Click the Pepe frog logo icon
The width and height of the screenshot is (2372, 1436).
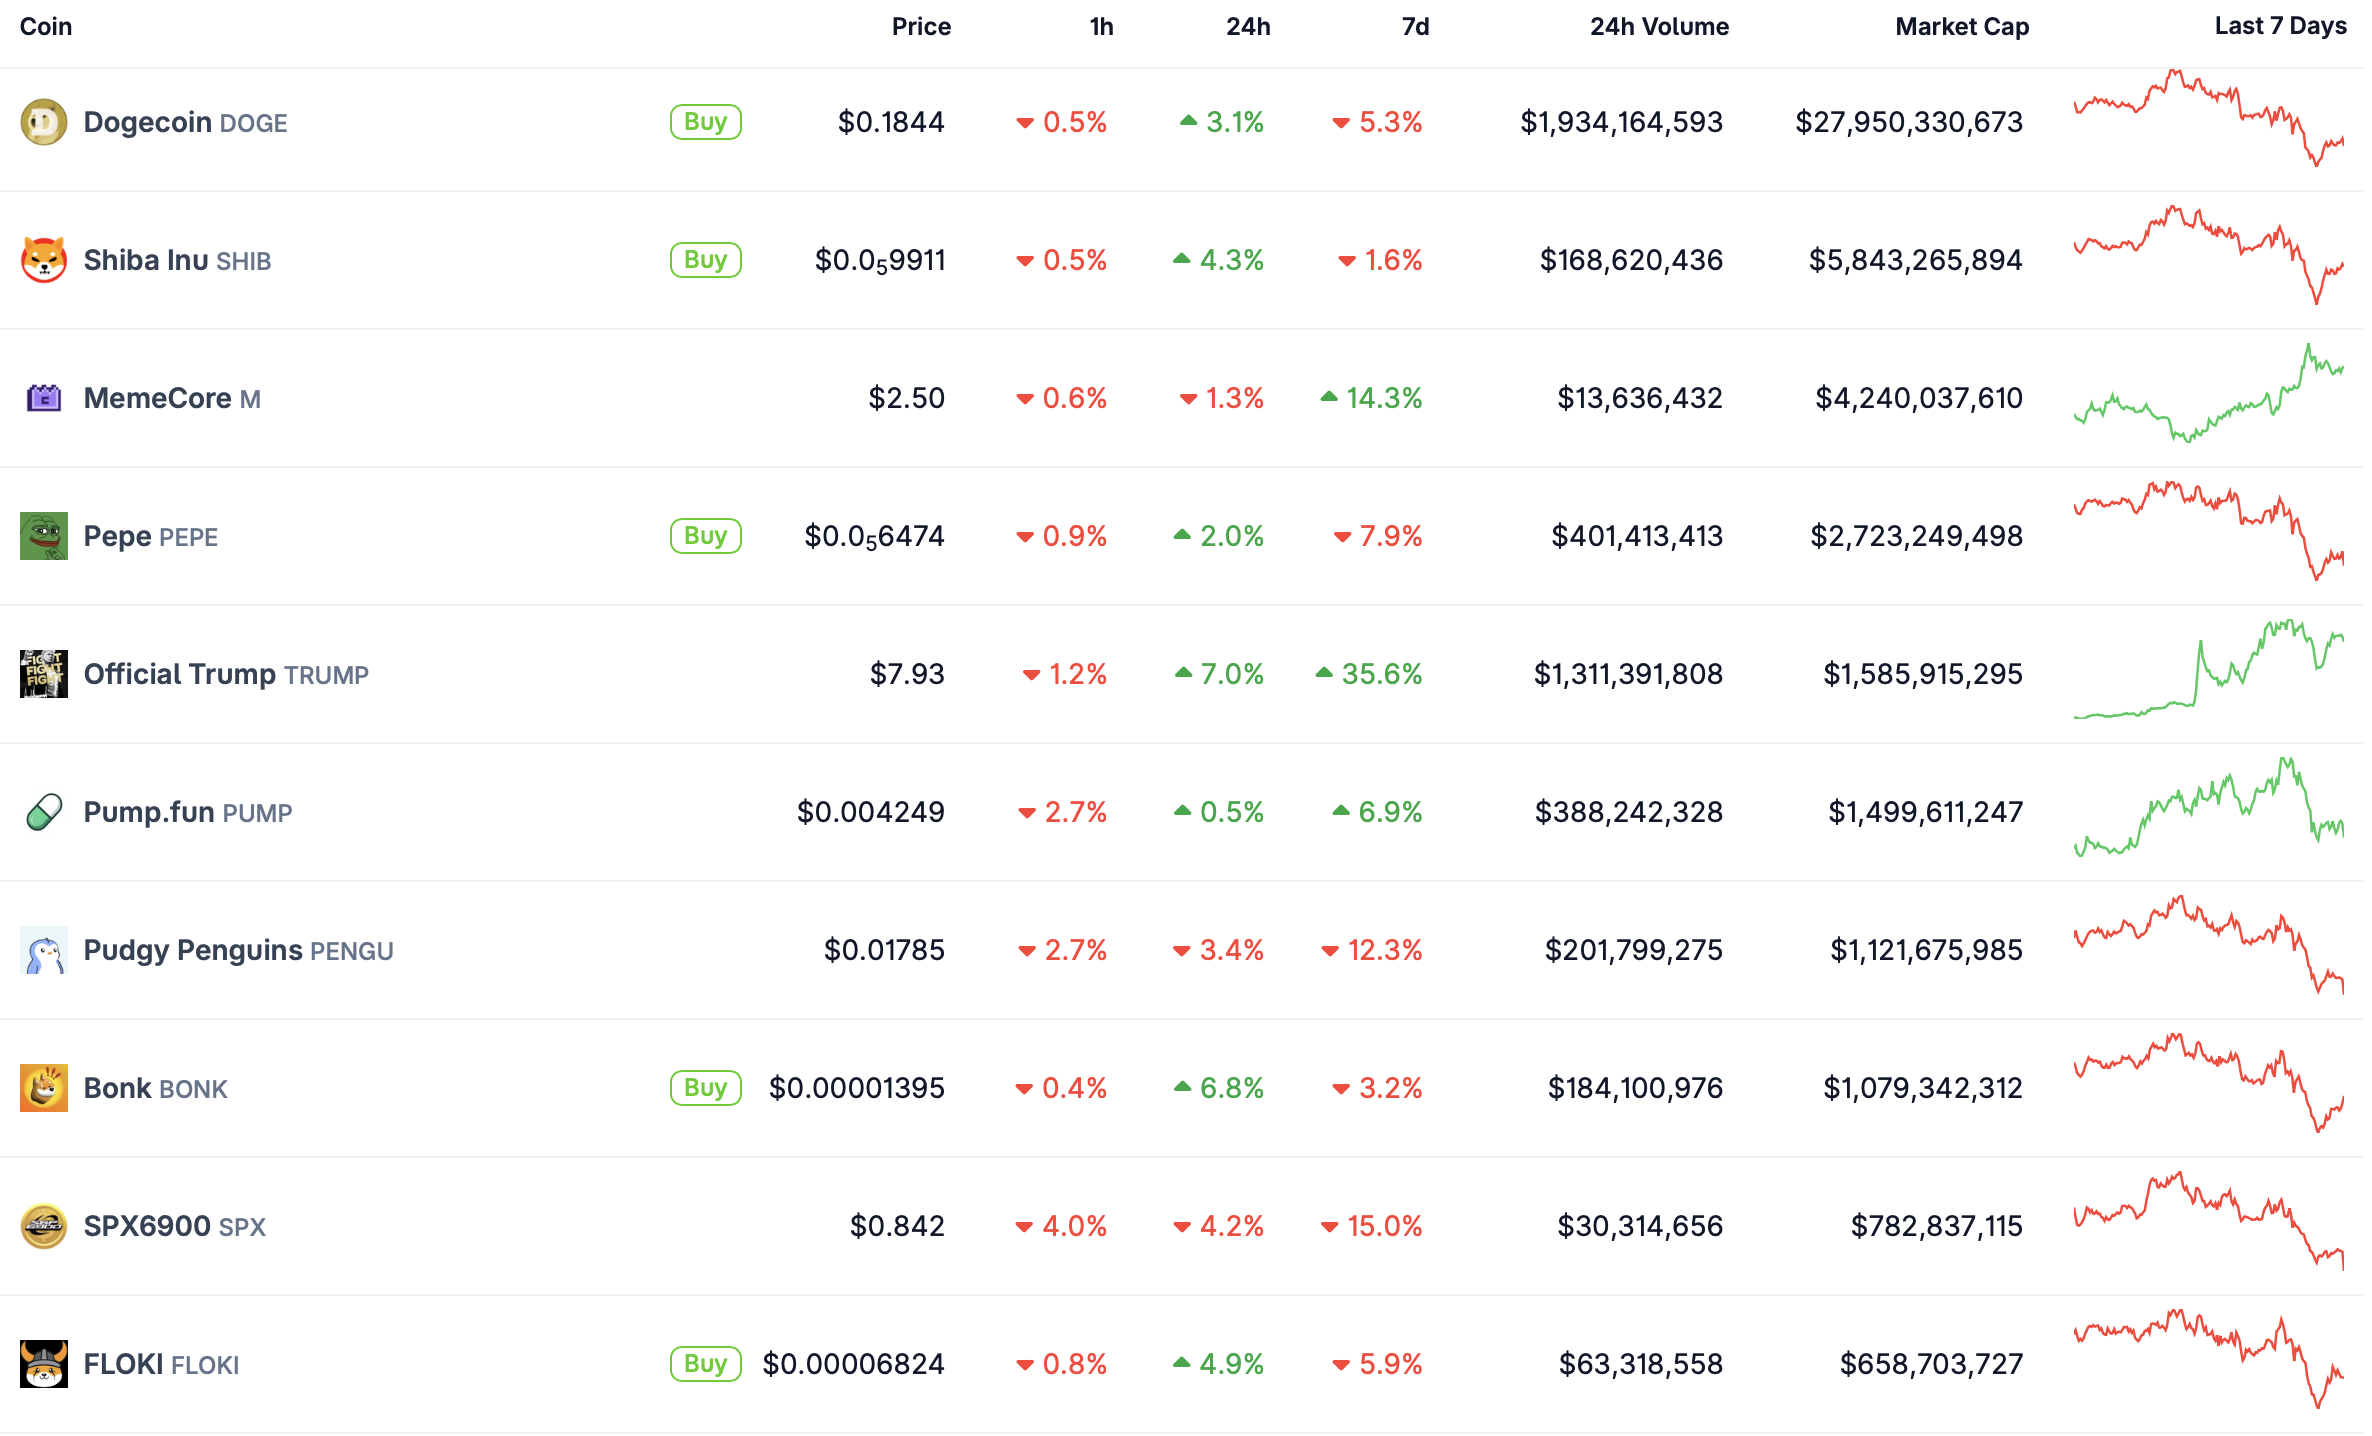pyautogui.click(x=44, y=536)
